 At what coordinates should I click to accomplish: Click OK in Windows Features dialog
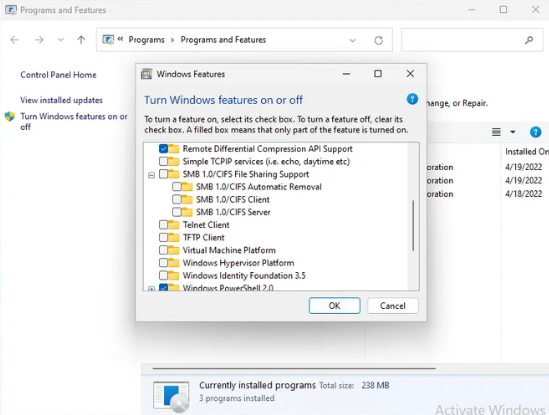coord(334,306)
